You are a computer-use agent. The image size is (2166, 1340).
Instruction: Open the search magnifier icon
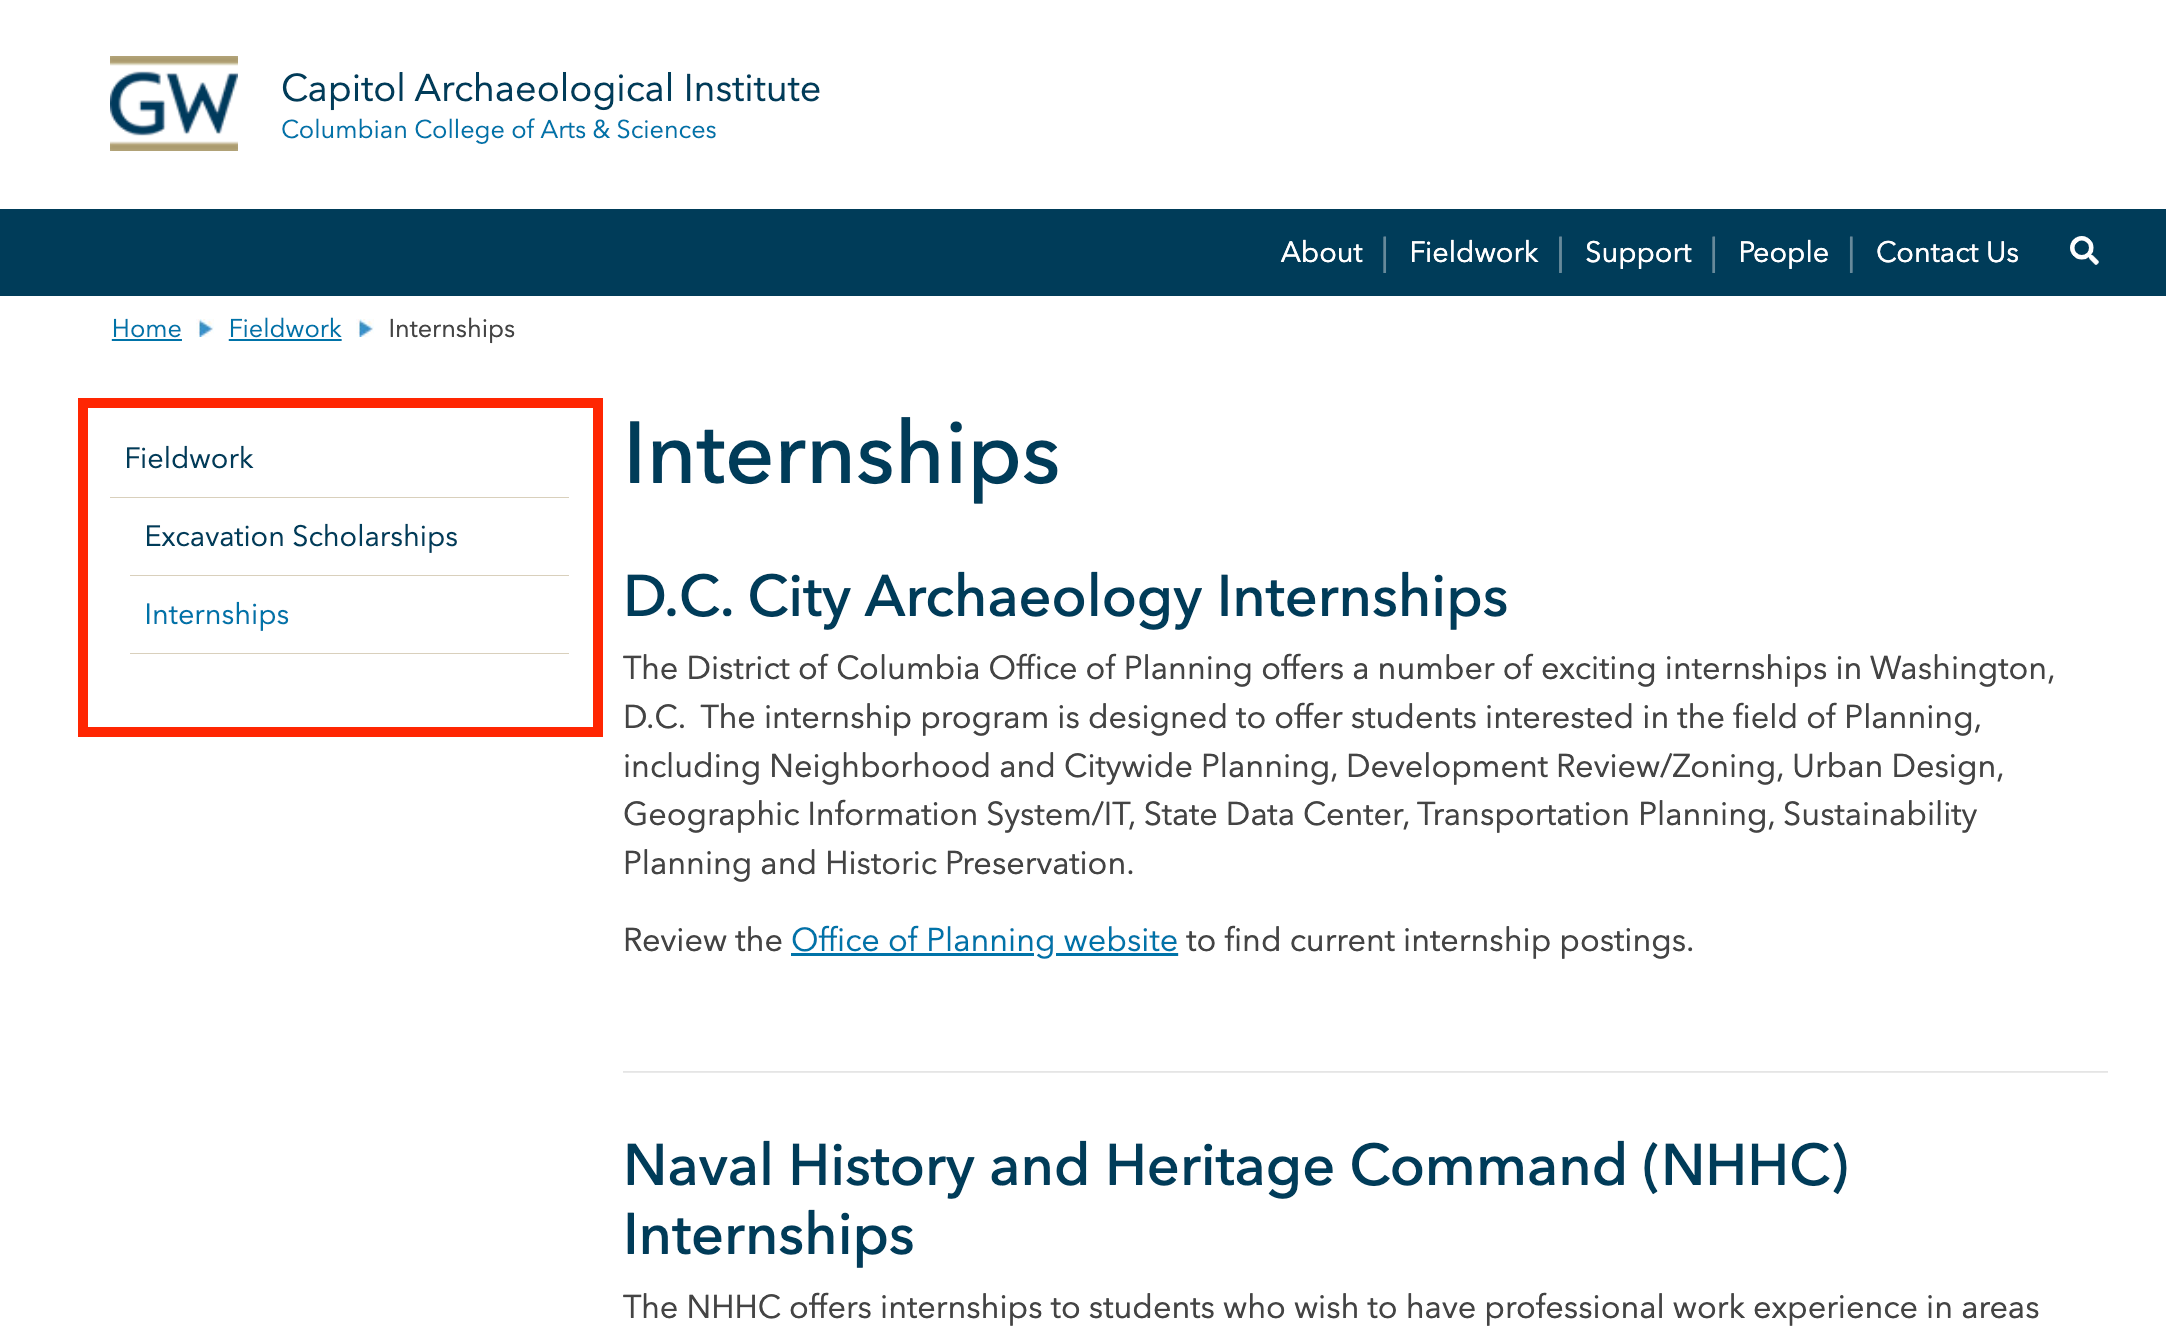click(x=2084, y=251)
